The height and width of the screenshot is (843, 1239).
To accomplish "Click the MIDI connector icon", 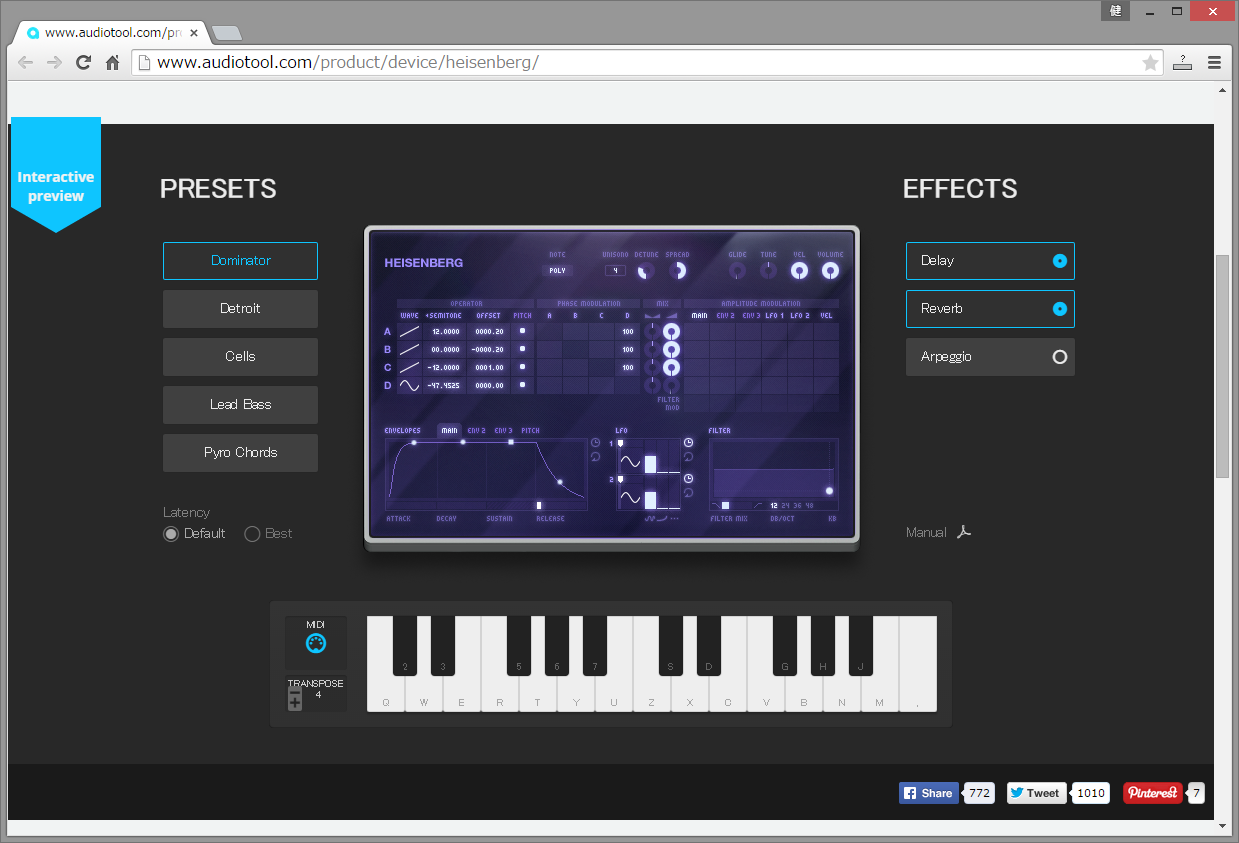I will [x=315, y=643].
